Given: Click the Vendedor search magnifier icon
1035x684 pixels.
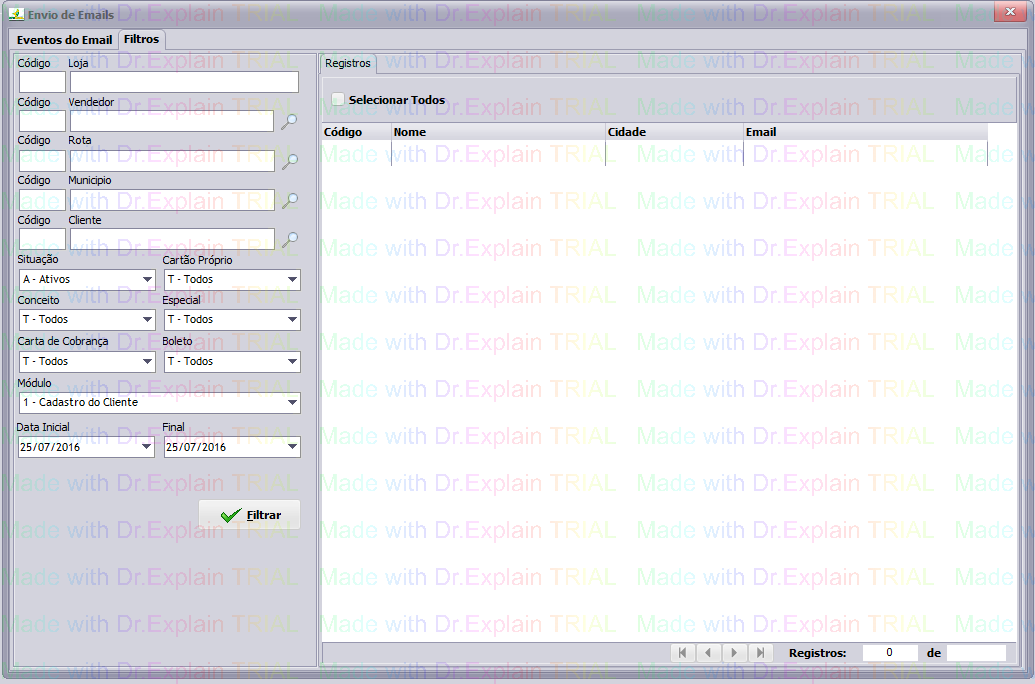Looking at the screenshot, I should coord(289,121).
